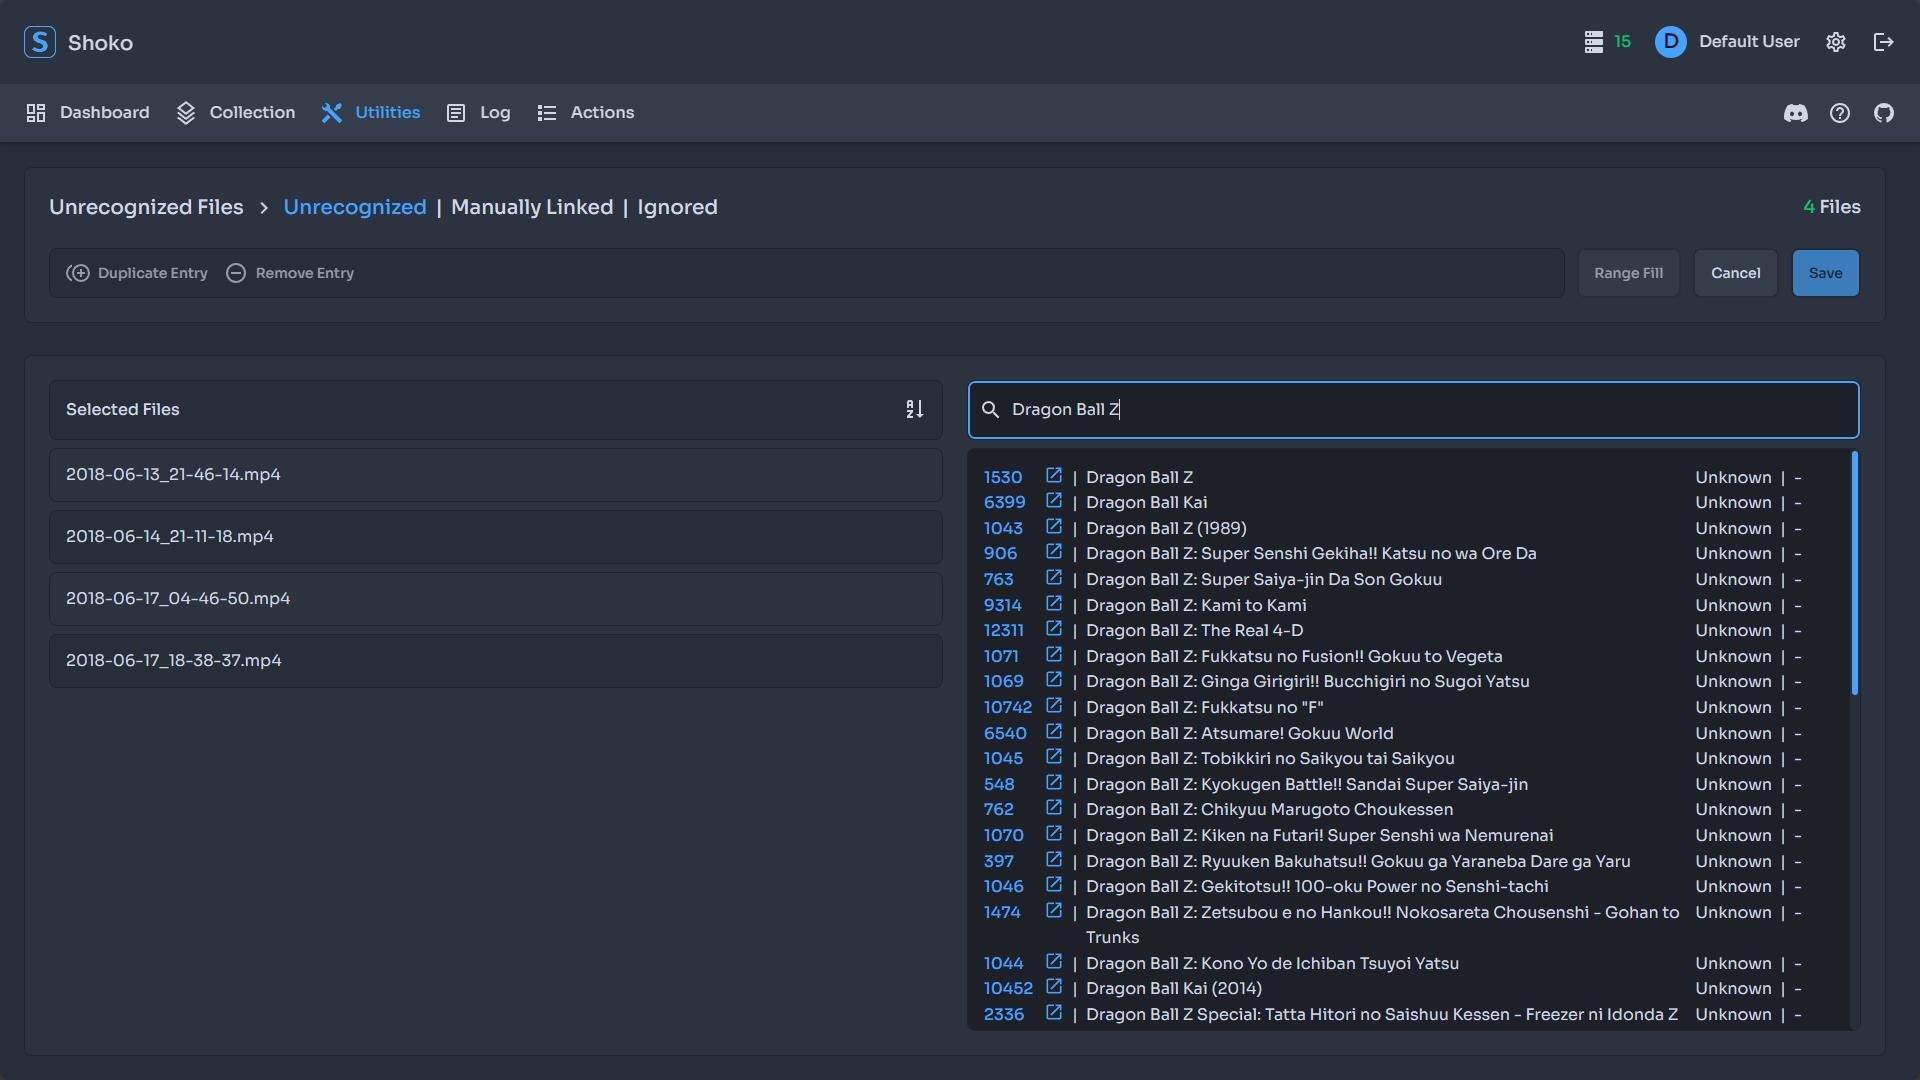
Task: Open settings via gear icon
Action: point(1836,42)
